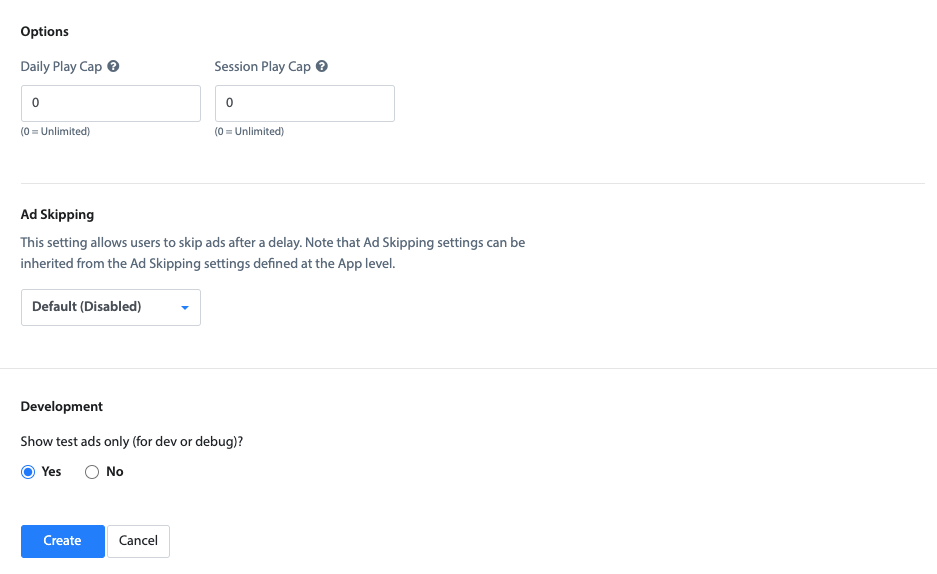This screenshot has width=937, height=574.
Task: Click the Create button
Action: 63,541
